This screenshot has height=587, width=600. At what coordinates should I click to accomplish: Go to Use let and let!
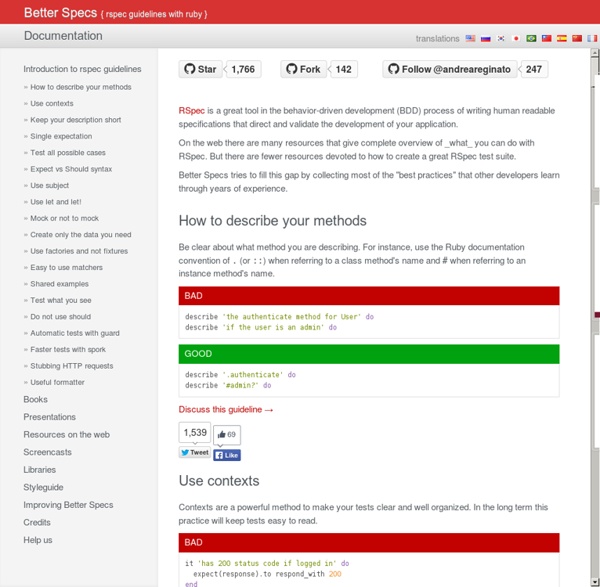pos(56,202)
